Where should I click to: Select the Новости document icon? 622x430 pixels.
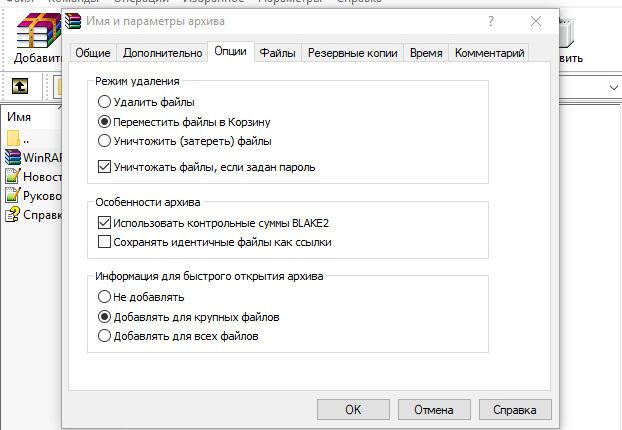13,176
